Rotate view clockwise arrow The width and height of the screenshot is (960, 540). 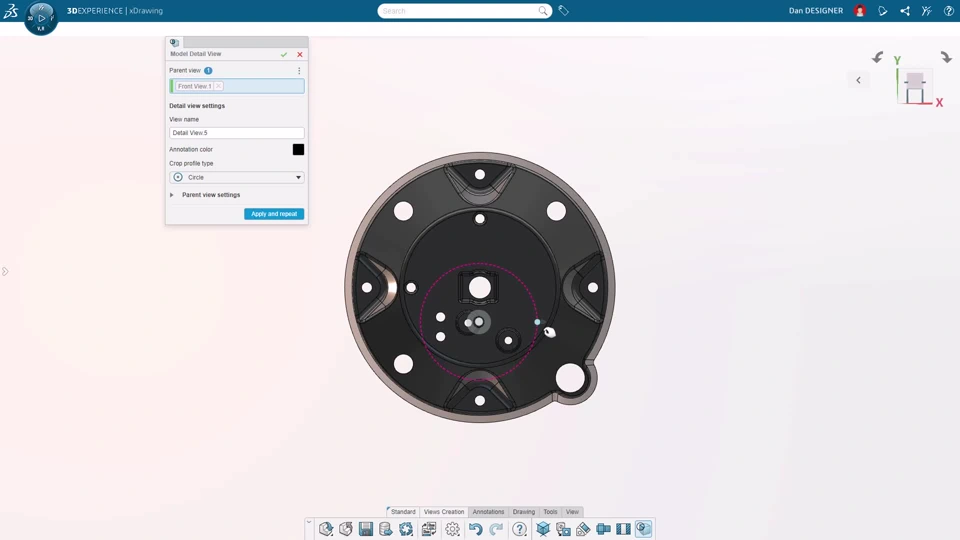pyautogui.click(x=947, y=57)
